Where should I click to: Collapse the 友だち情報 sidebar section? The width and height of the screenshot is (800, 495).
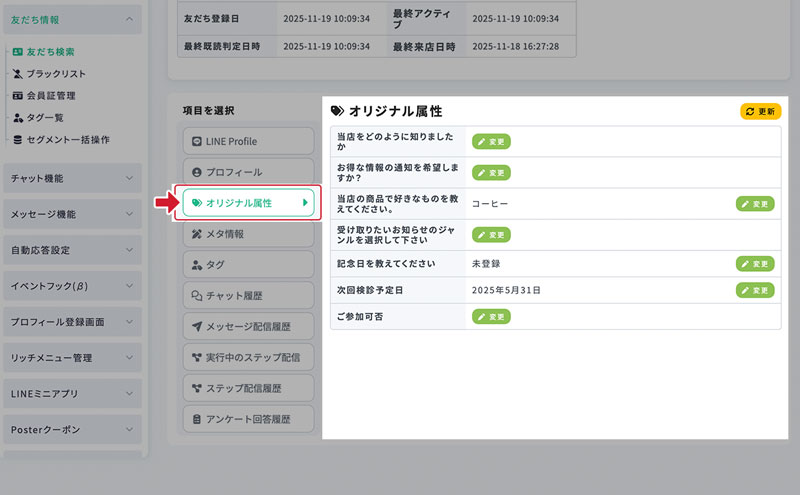tap(72, 18)
